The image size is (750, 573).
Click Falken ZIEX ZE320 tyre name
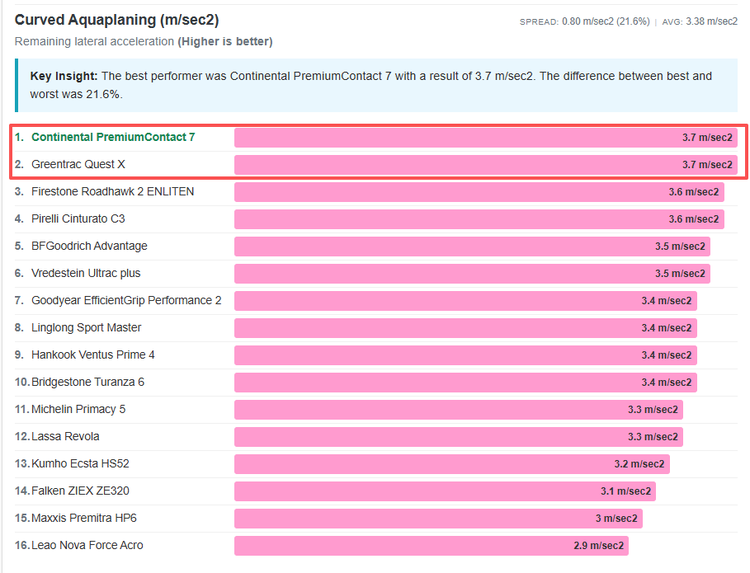(80, 491)
